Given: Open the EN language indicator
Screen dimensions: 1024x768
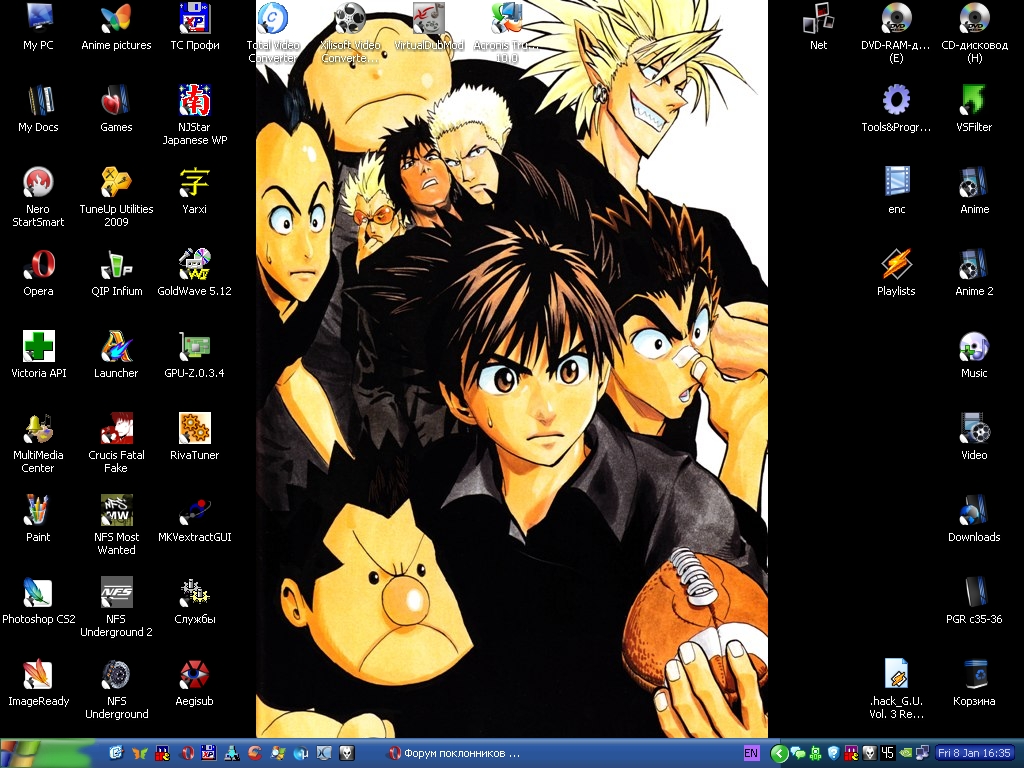Looking at the screenshot, I should [751, 754].
